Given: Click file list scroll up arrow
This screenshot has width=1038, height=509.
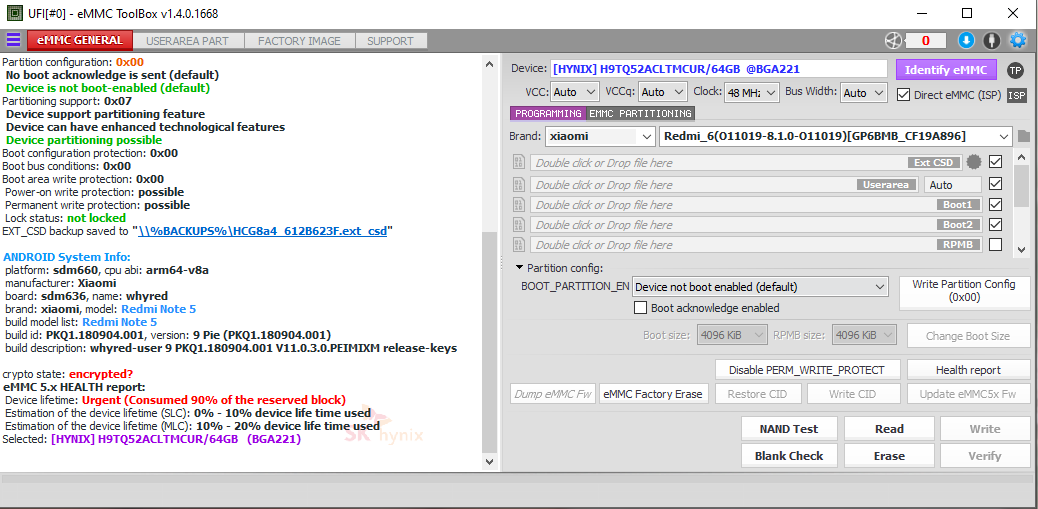Looking at the screenshot, I should (x=1021, y=158).
